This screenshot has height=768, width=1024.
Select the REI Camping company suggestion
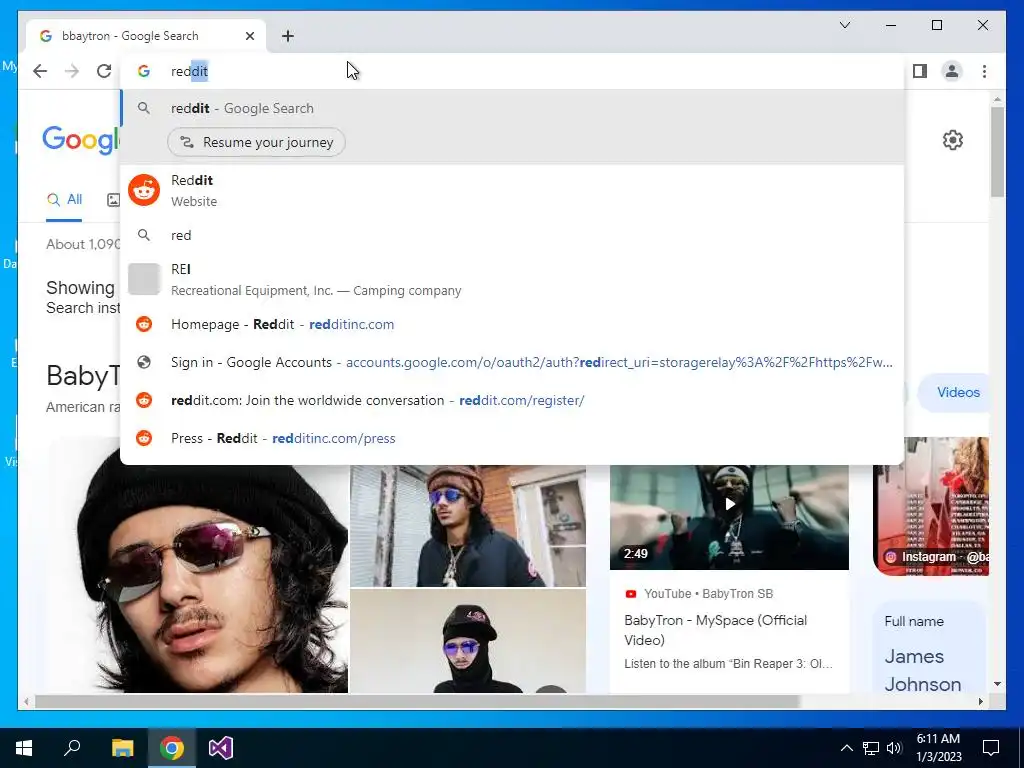tap(512, 280)
